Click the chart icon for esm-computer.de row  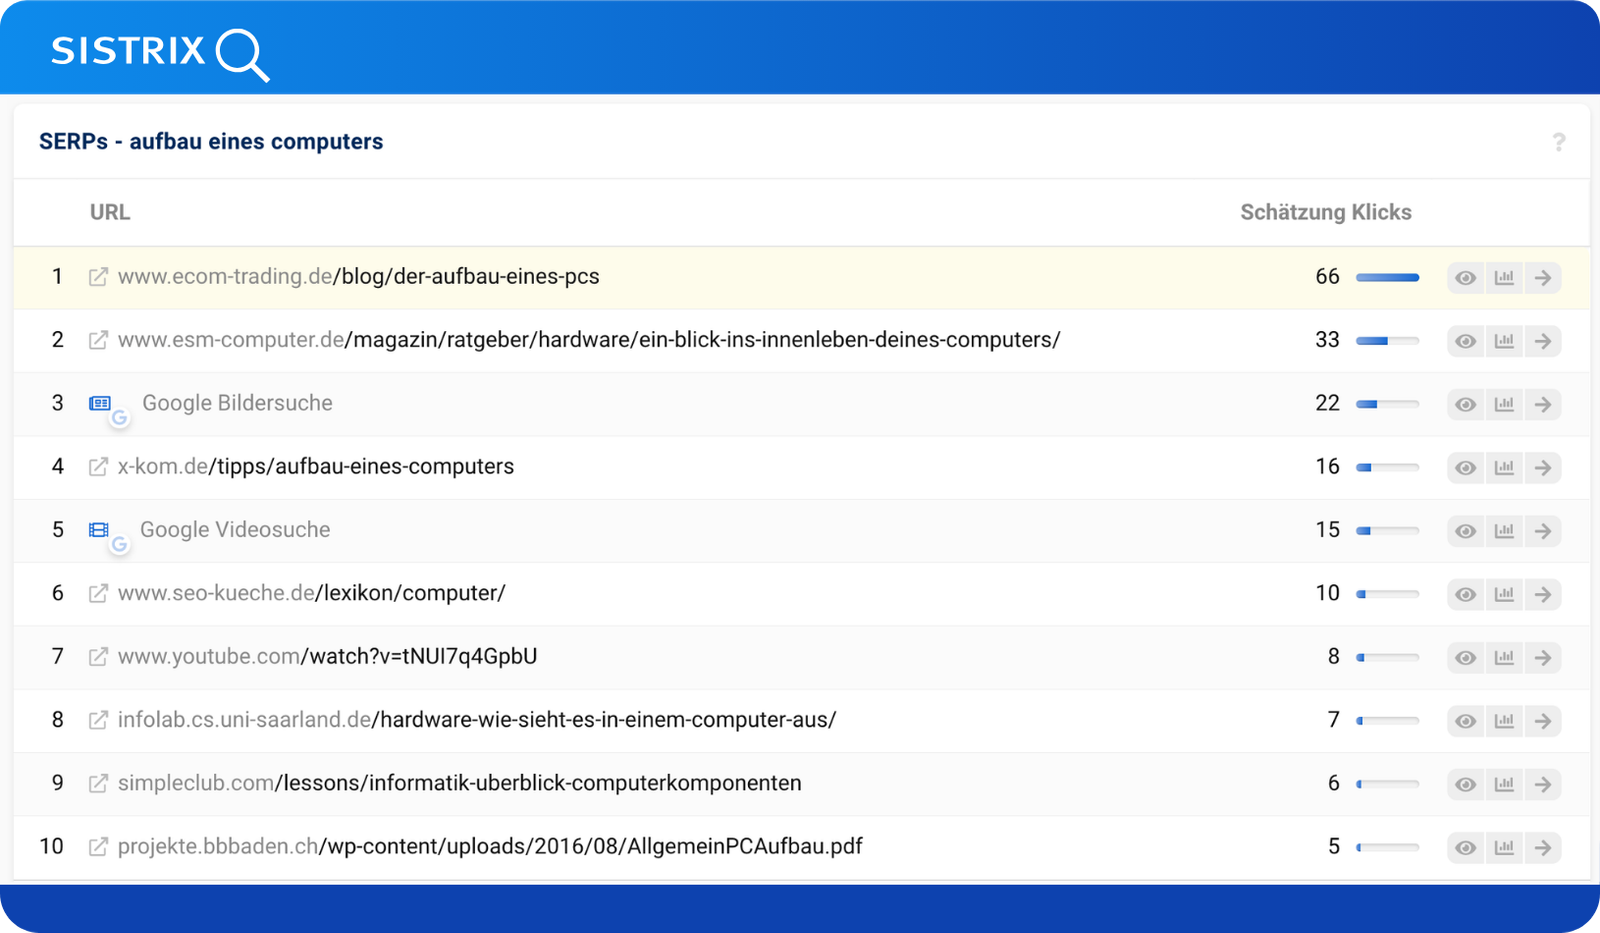1504,341
